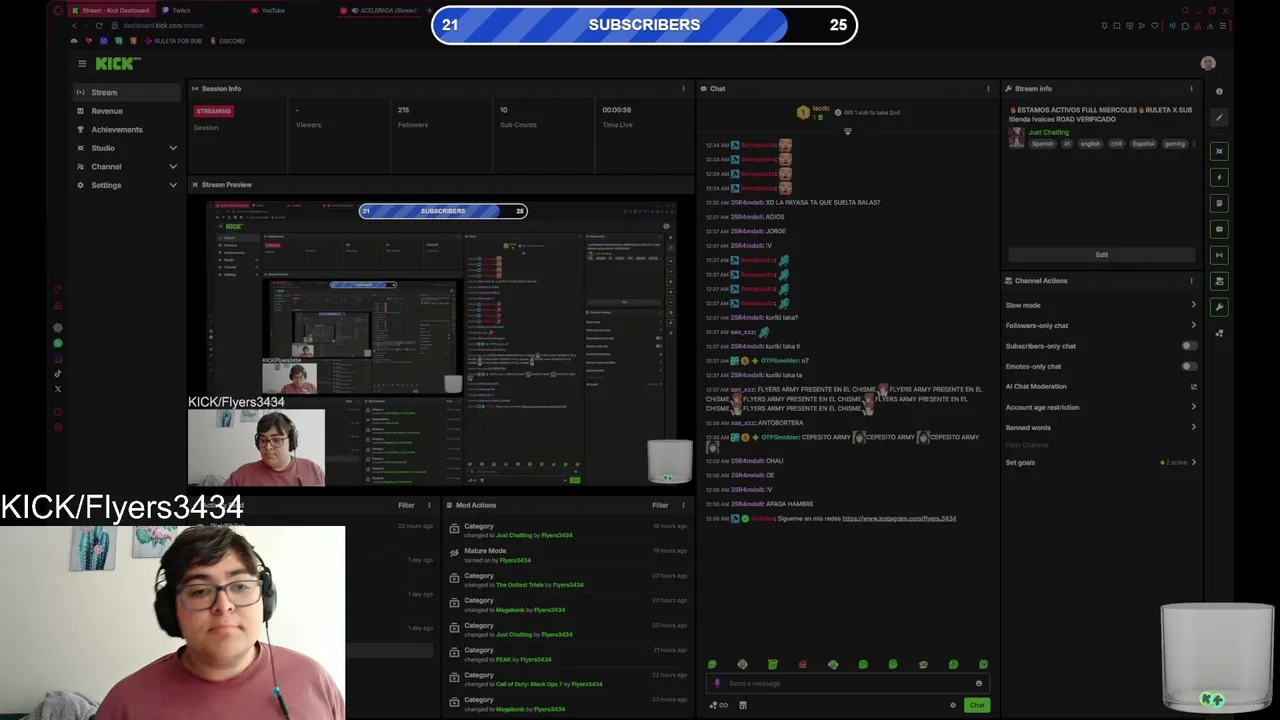Select the first green emote above message box
Screen dimensions: 1280x720
[x=712, y=664]
